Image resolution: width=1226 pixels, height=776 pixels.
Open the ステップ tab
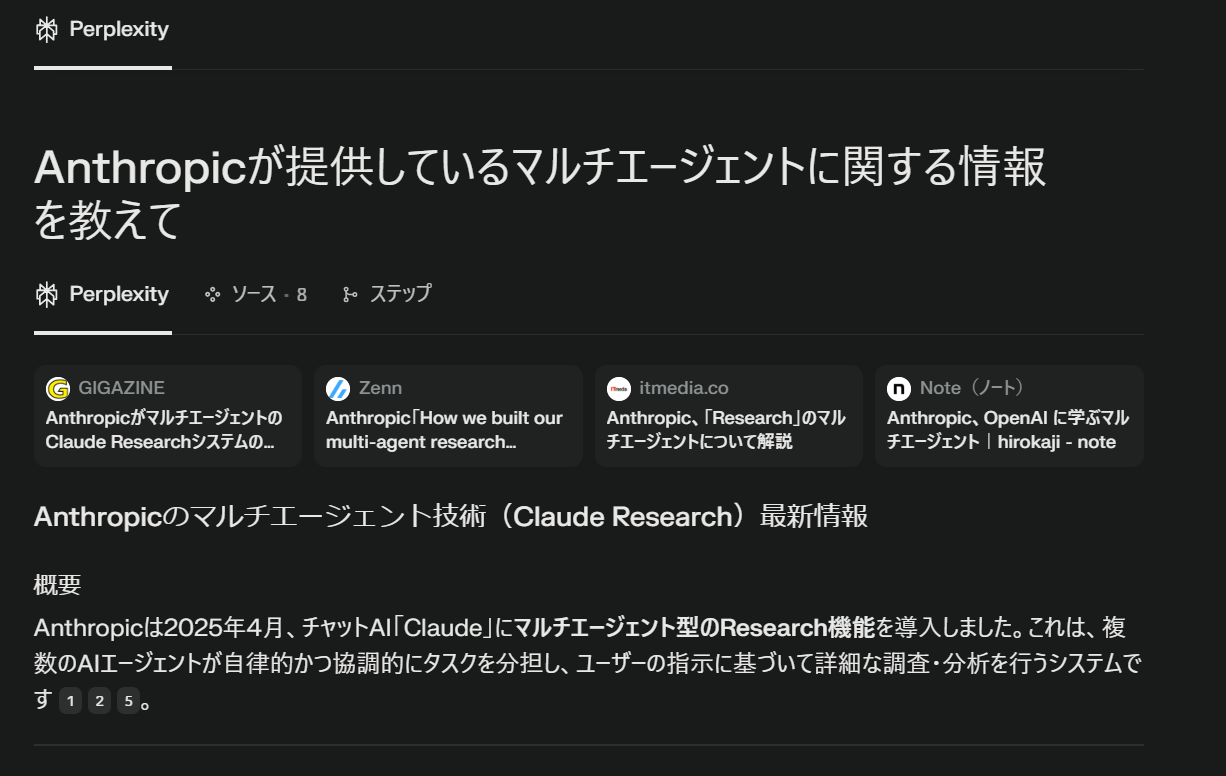pyautogui.click(x=386, y=295)
